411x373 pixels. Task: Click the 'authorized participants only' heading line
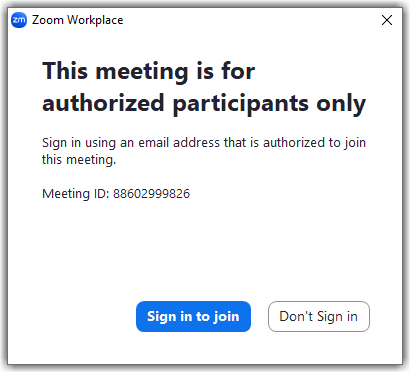tap(204, 104)
